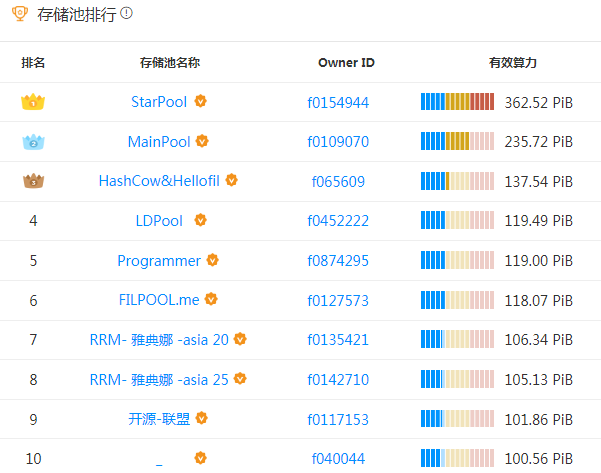Open owner ID f0127573
Viewport: 601px width, 473px height.
point(338,300)
